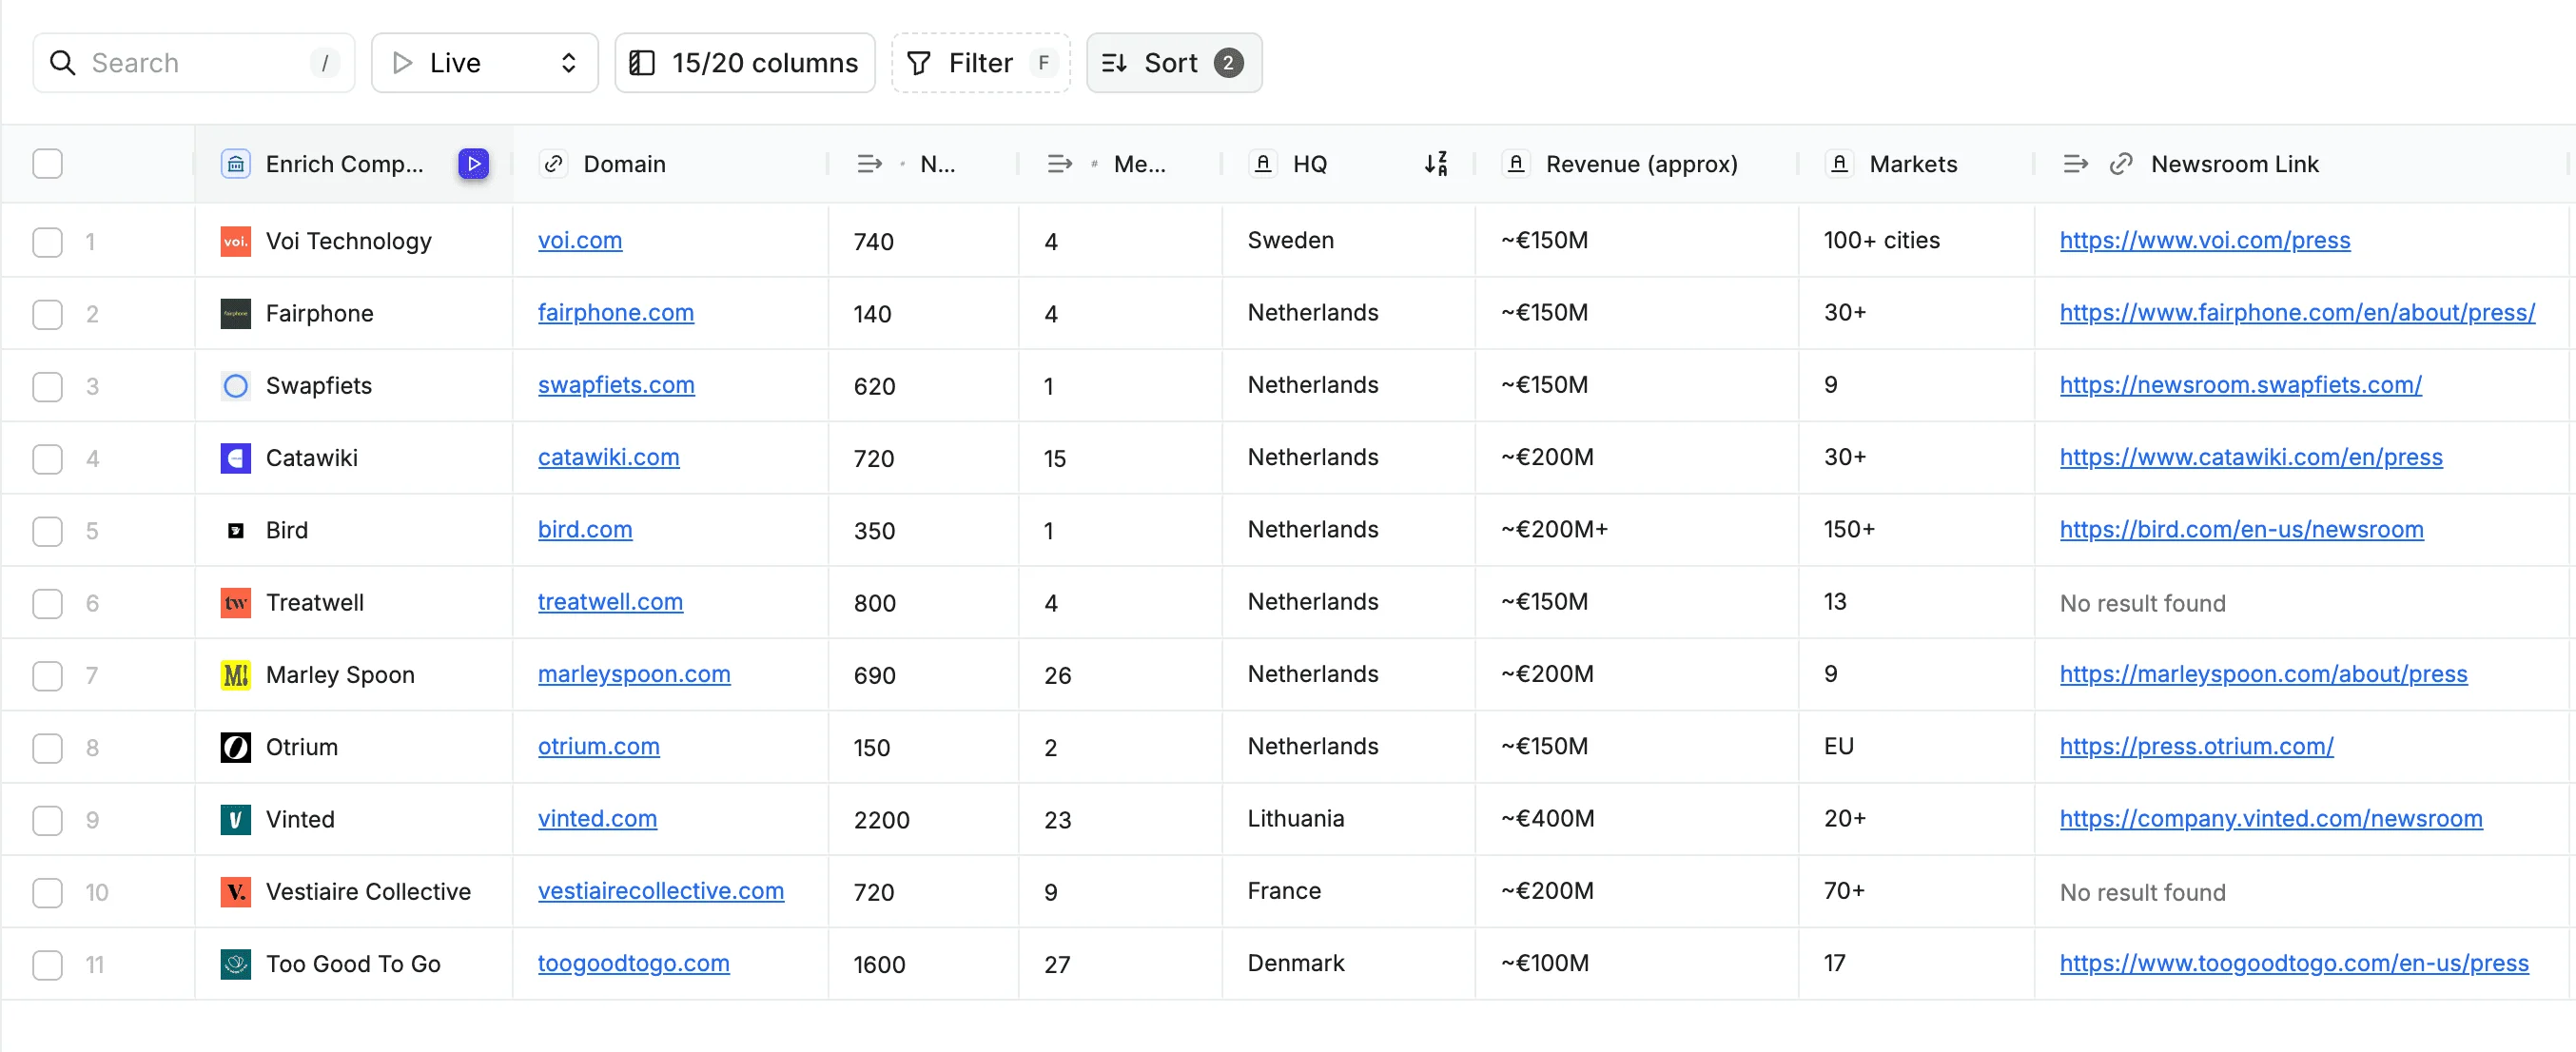Toggle the select-all header checkbox

point(47,164)
